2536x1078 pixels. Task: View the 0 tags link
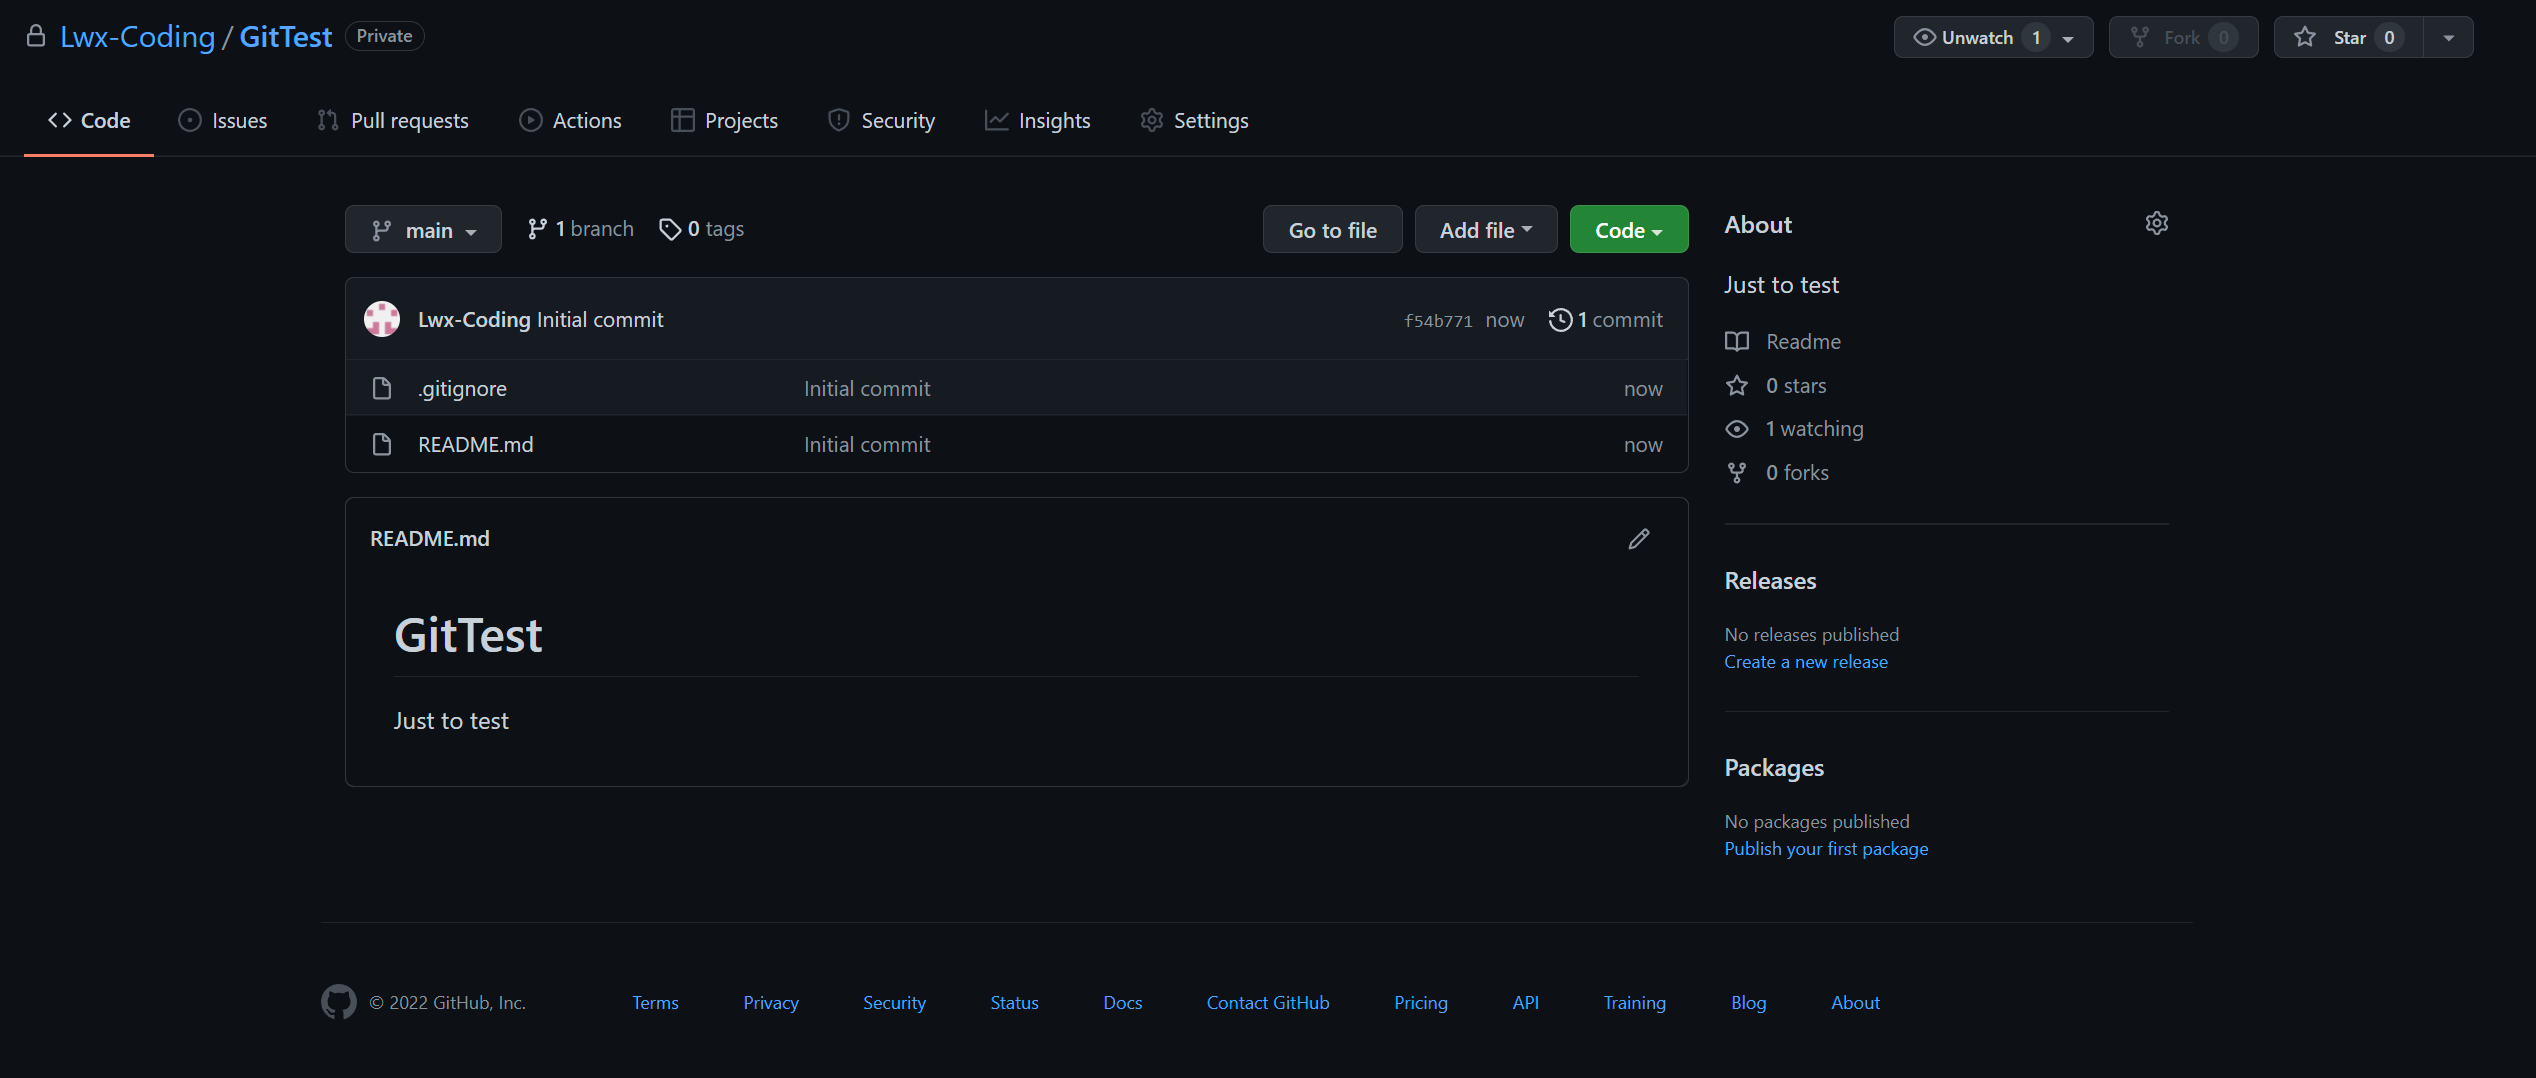coord(702,229)
